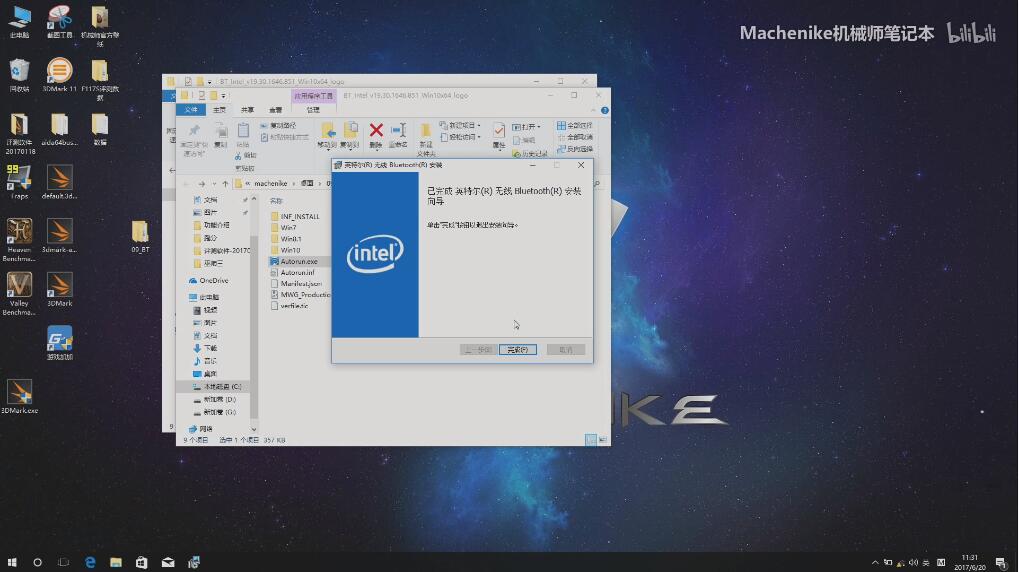This screenshot has width=1019, height=572.
Task: Click the Finish button in the Intel Bluetooth installer
Action: click(517, 350)
